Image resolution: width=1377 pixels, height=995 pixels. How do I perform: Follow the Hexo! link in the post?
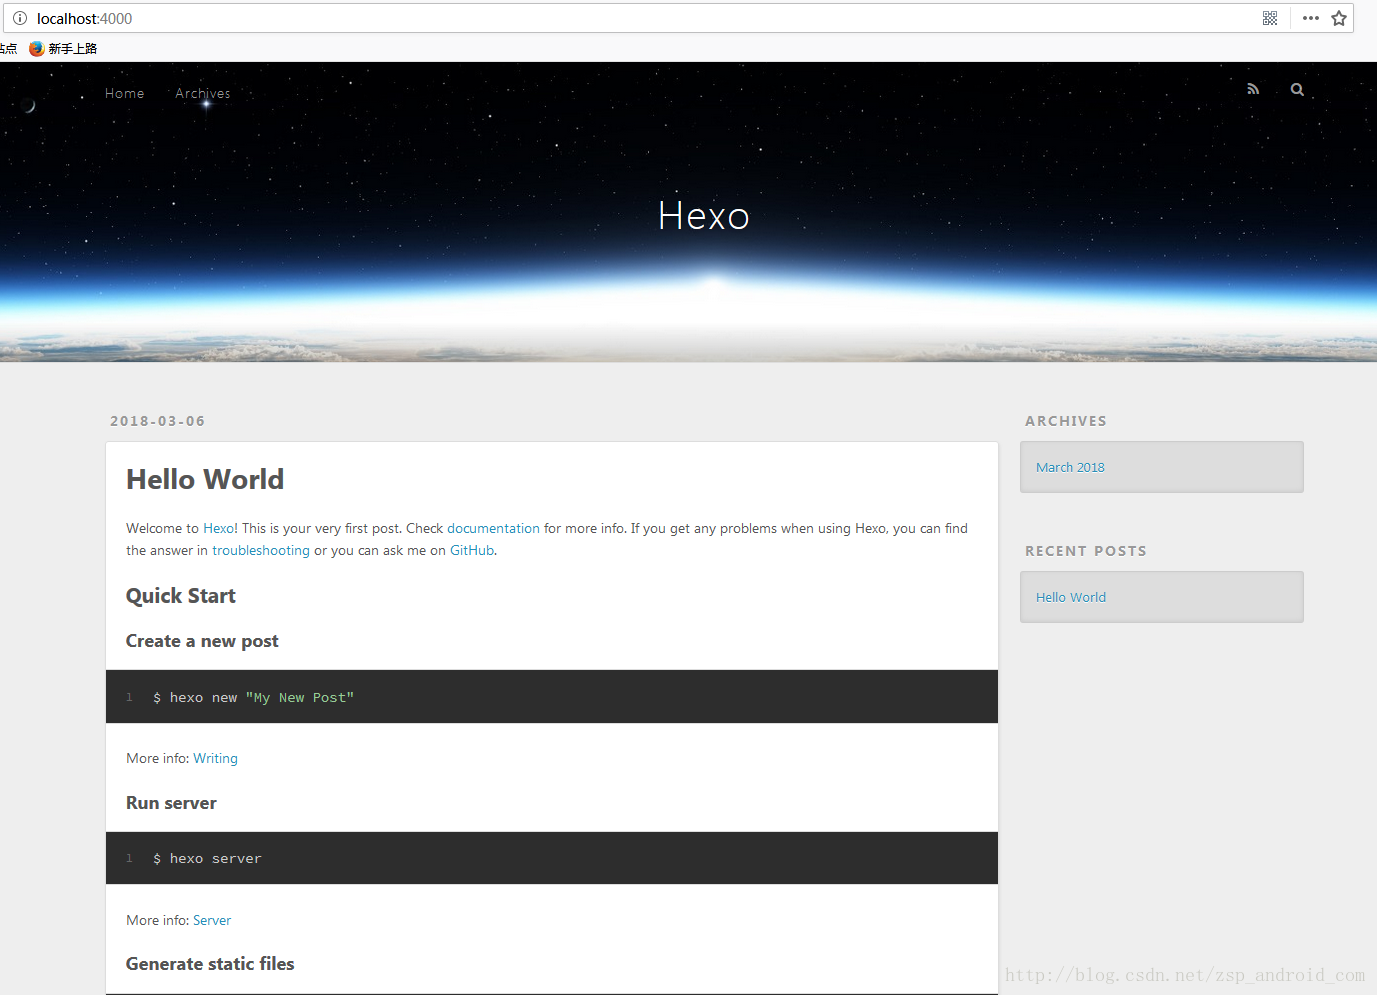220,528
